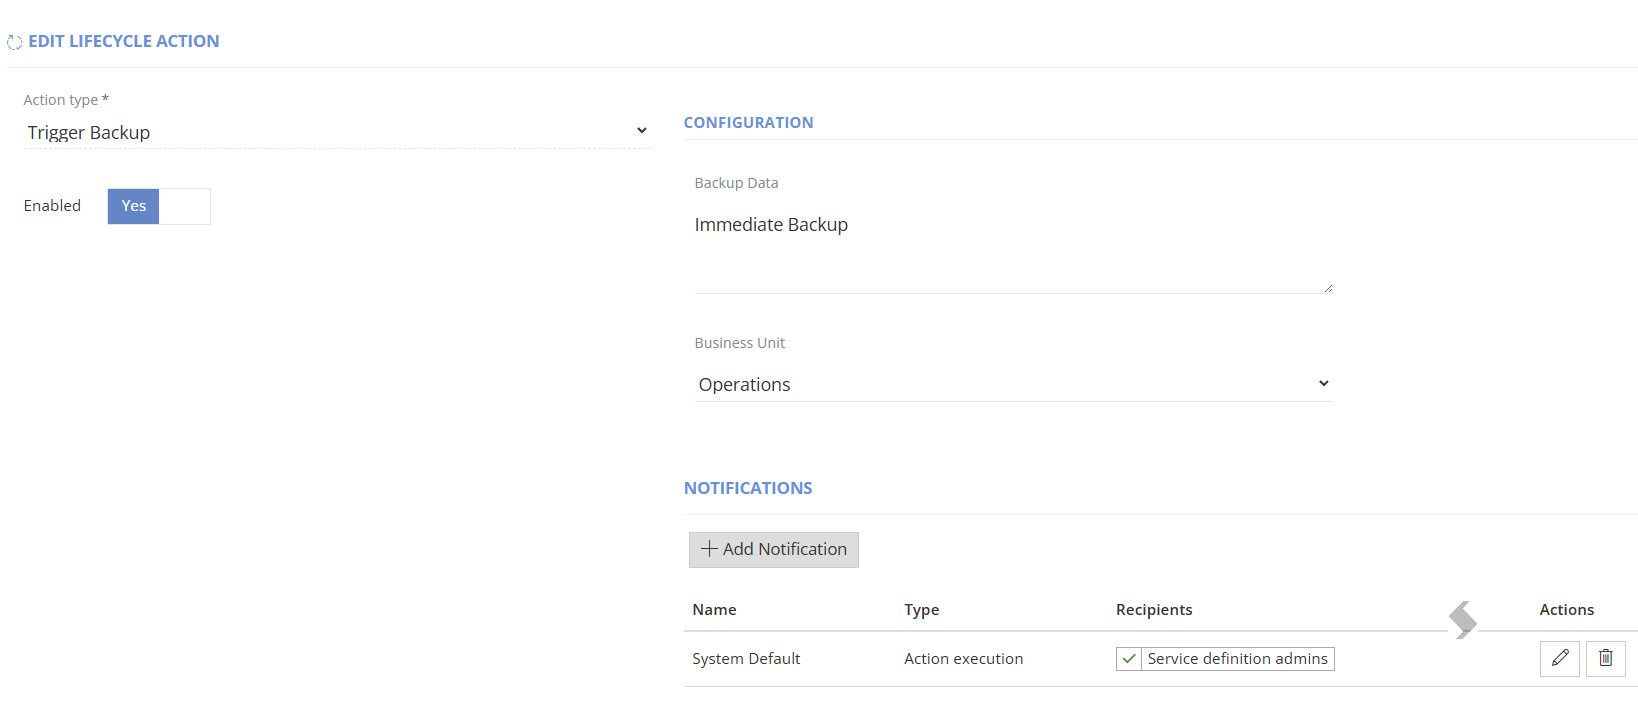1638x705 pixels.
Task: Click the Actions column header
Action: 1566,610
